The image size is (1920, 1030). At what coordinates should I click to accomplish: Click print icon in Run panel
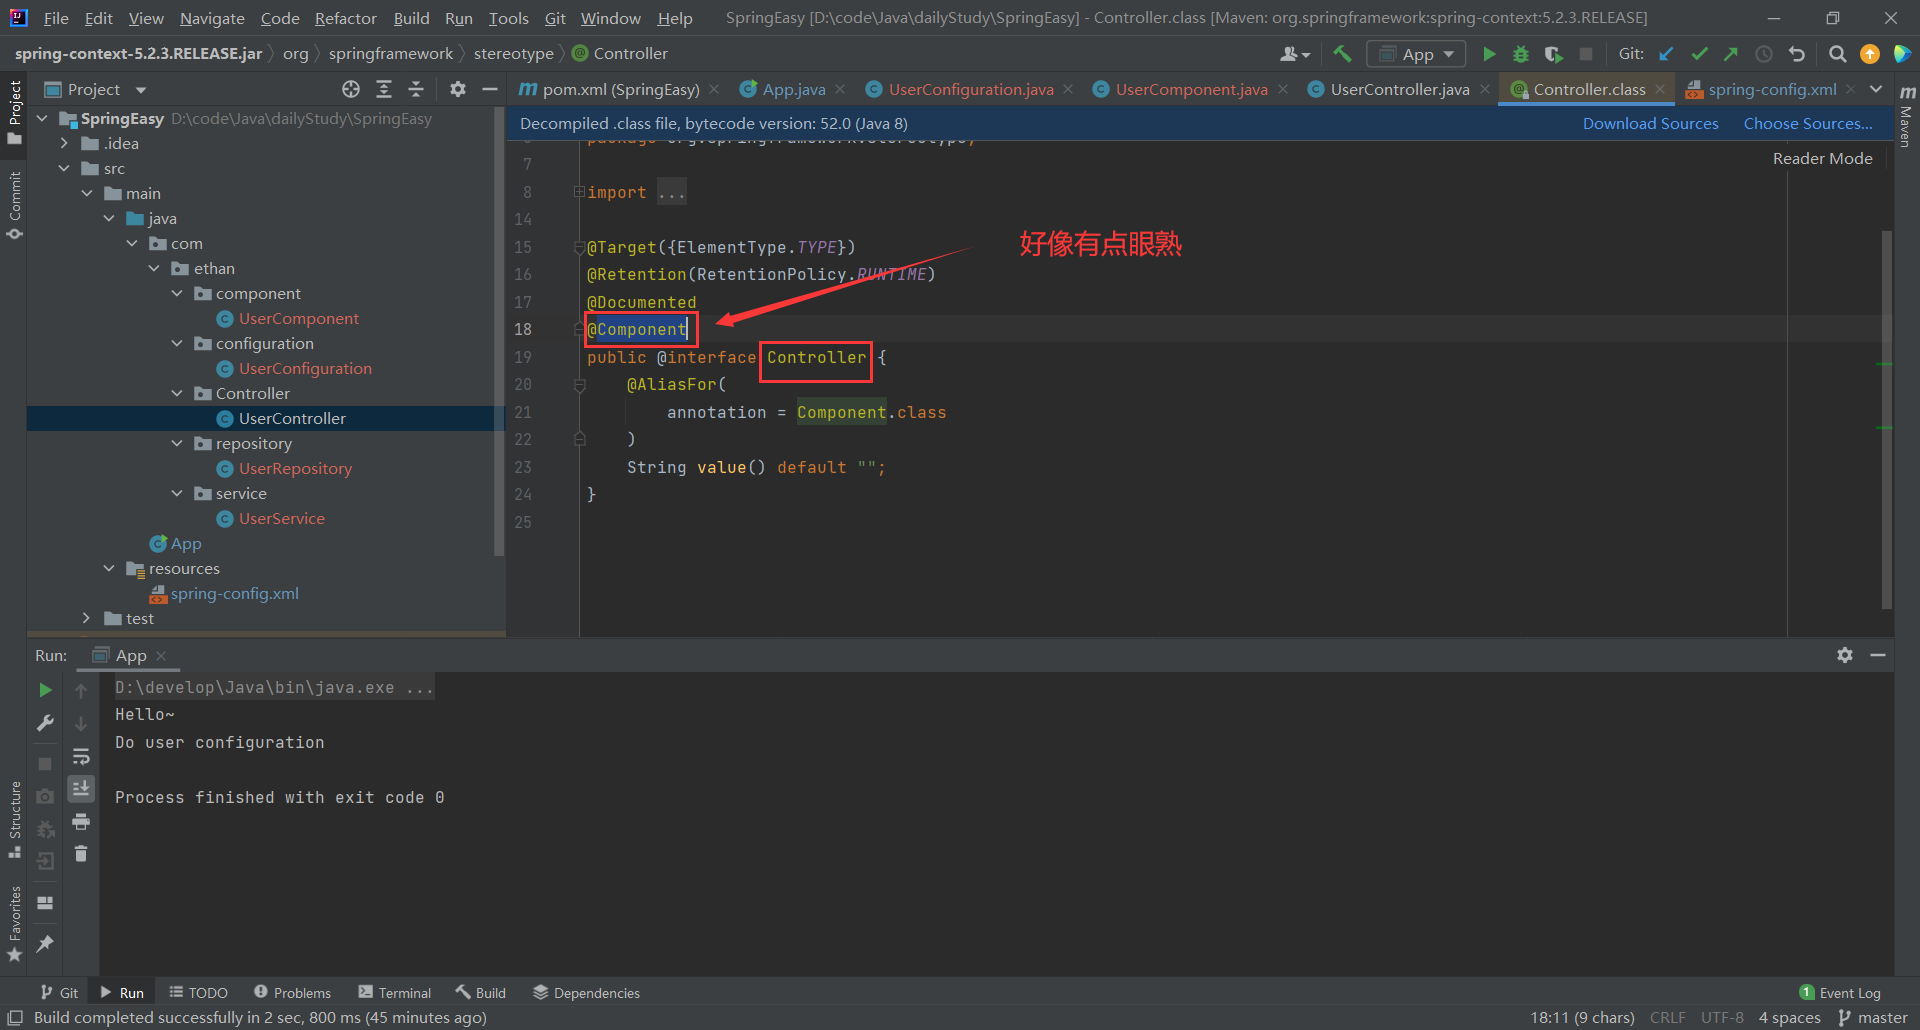pos(81,822)
